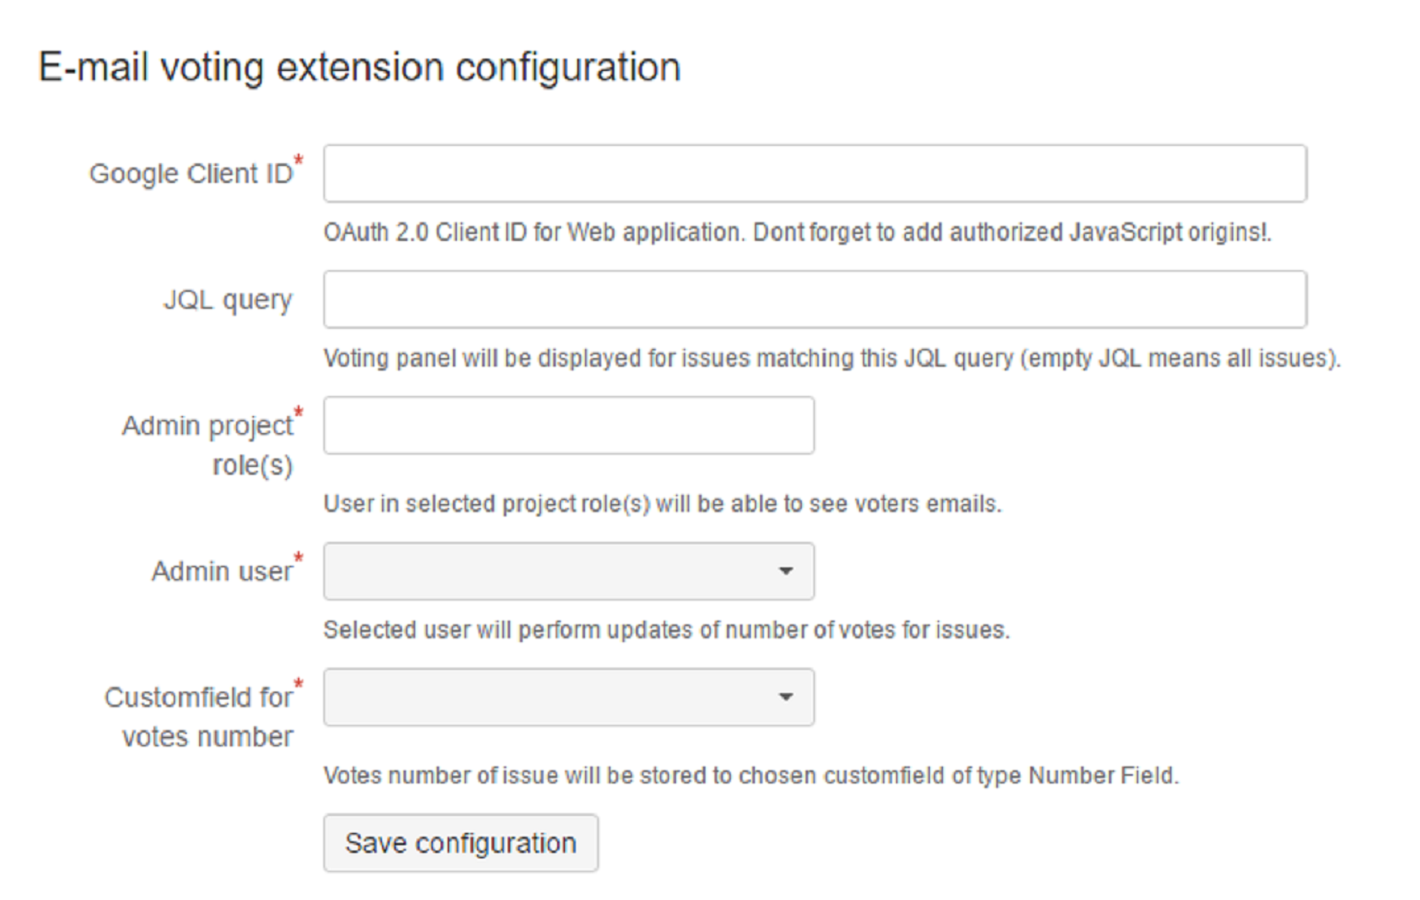Click the Google Client ID label
Image resolution: width=1420 pixels, height=900 pixels.
pos(190,173)
